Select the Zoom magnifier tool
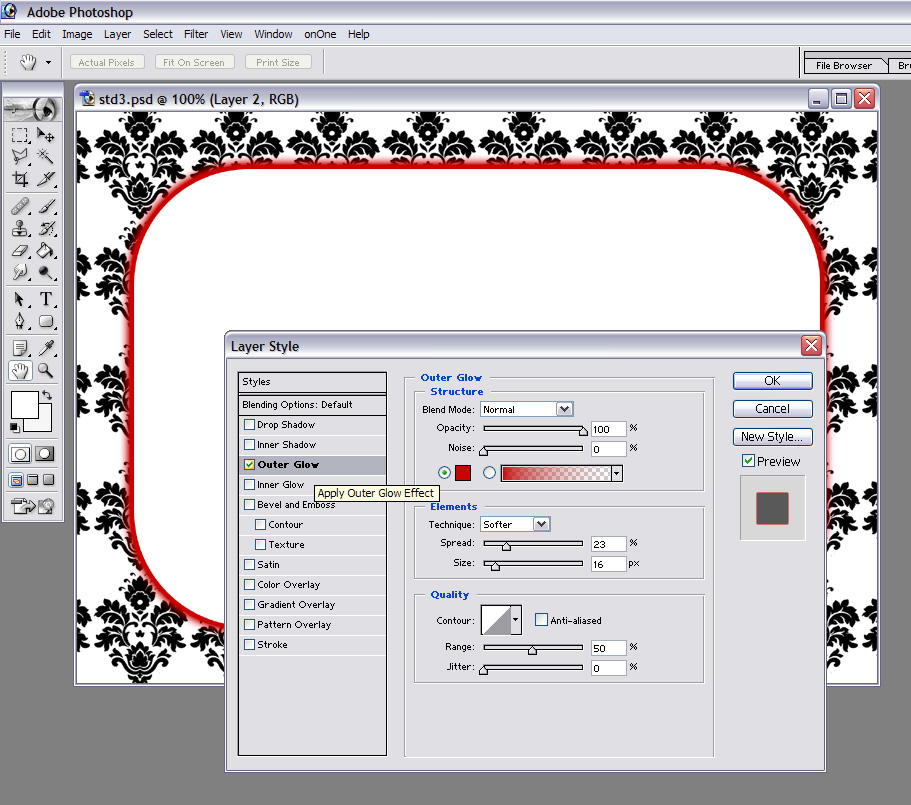 45,371
